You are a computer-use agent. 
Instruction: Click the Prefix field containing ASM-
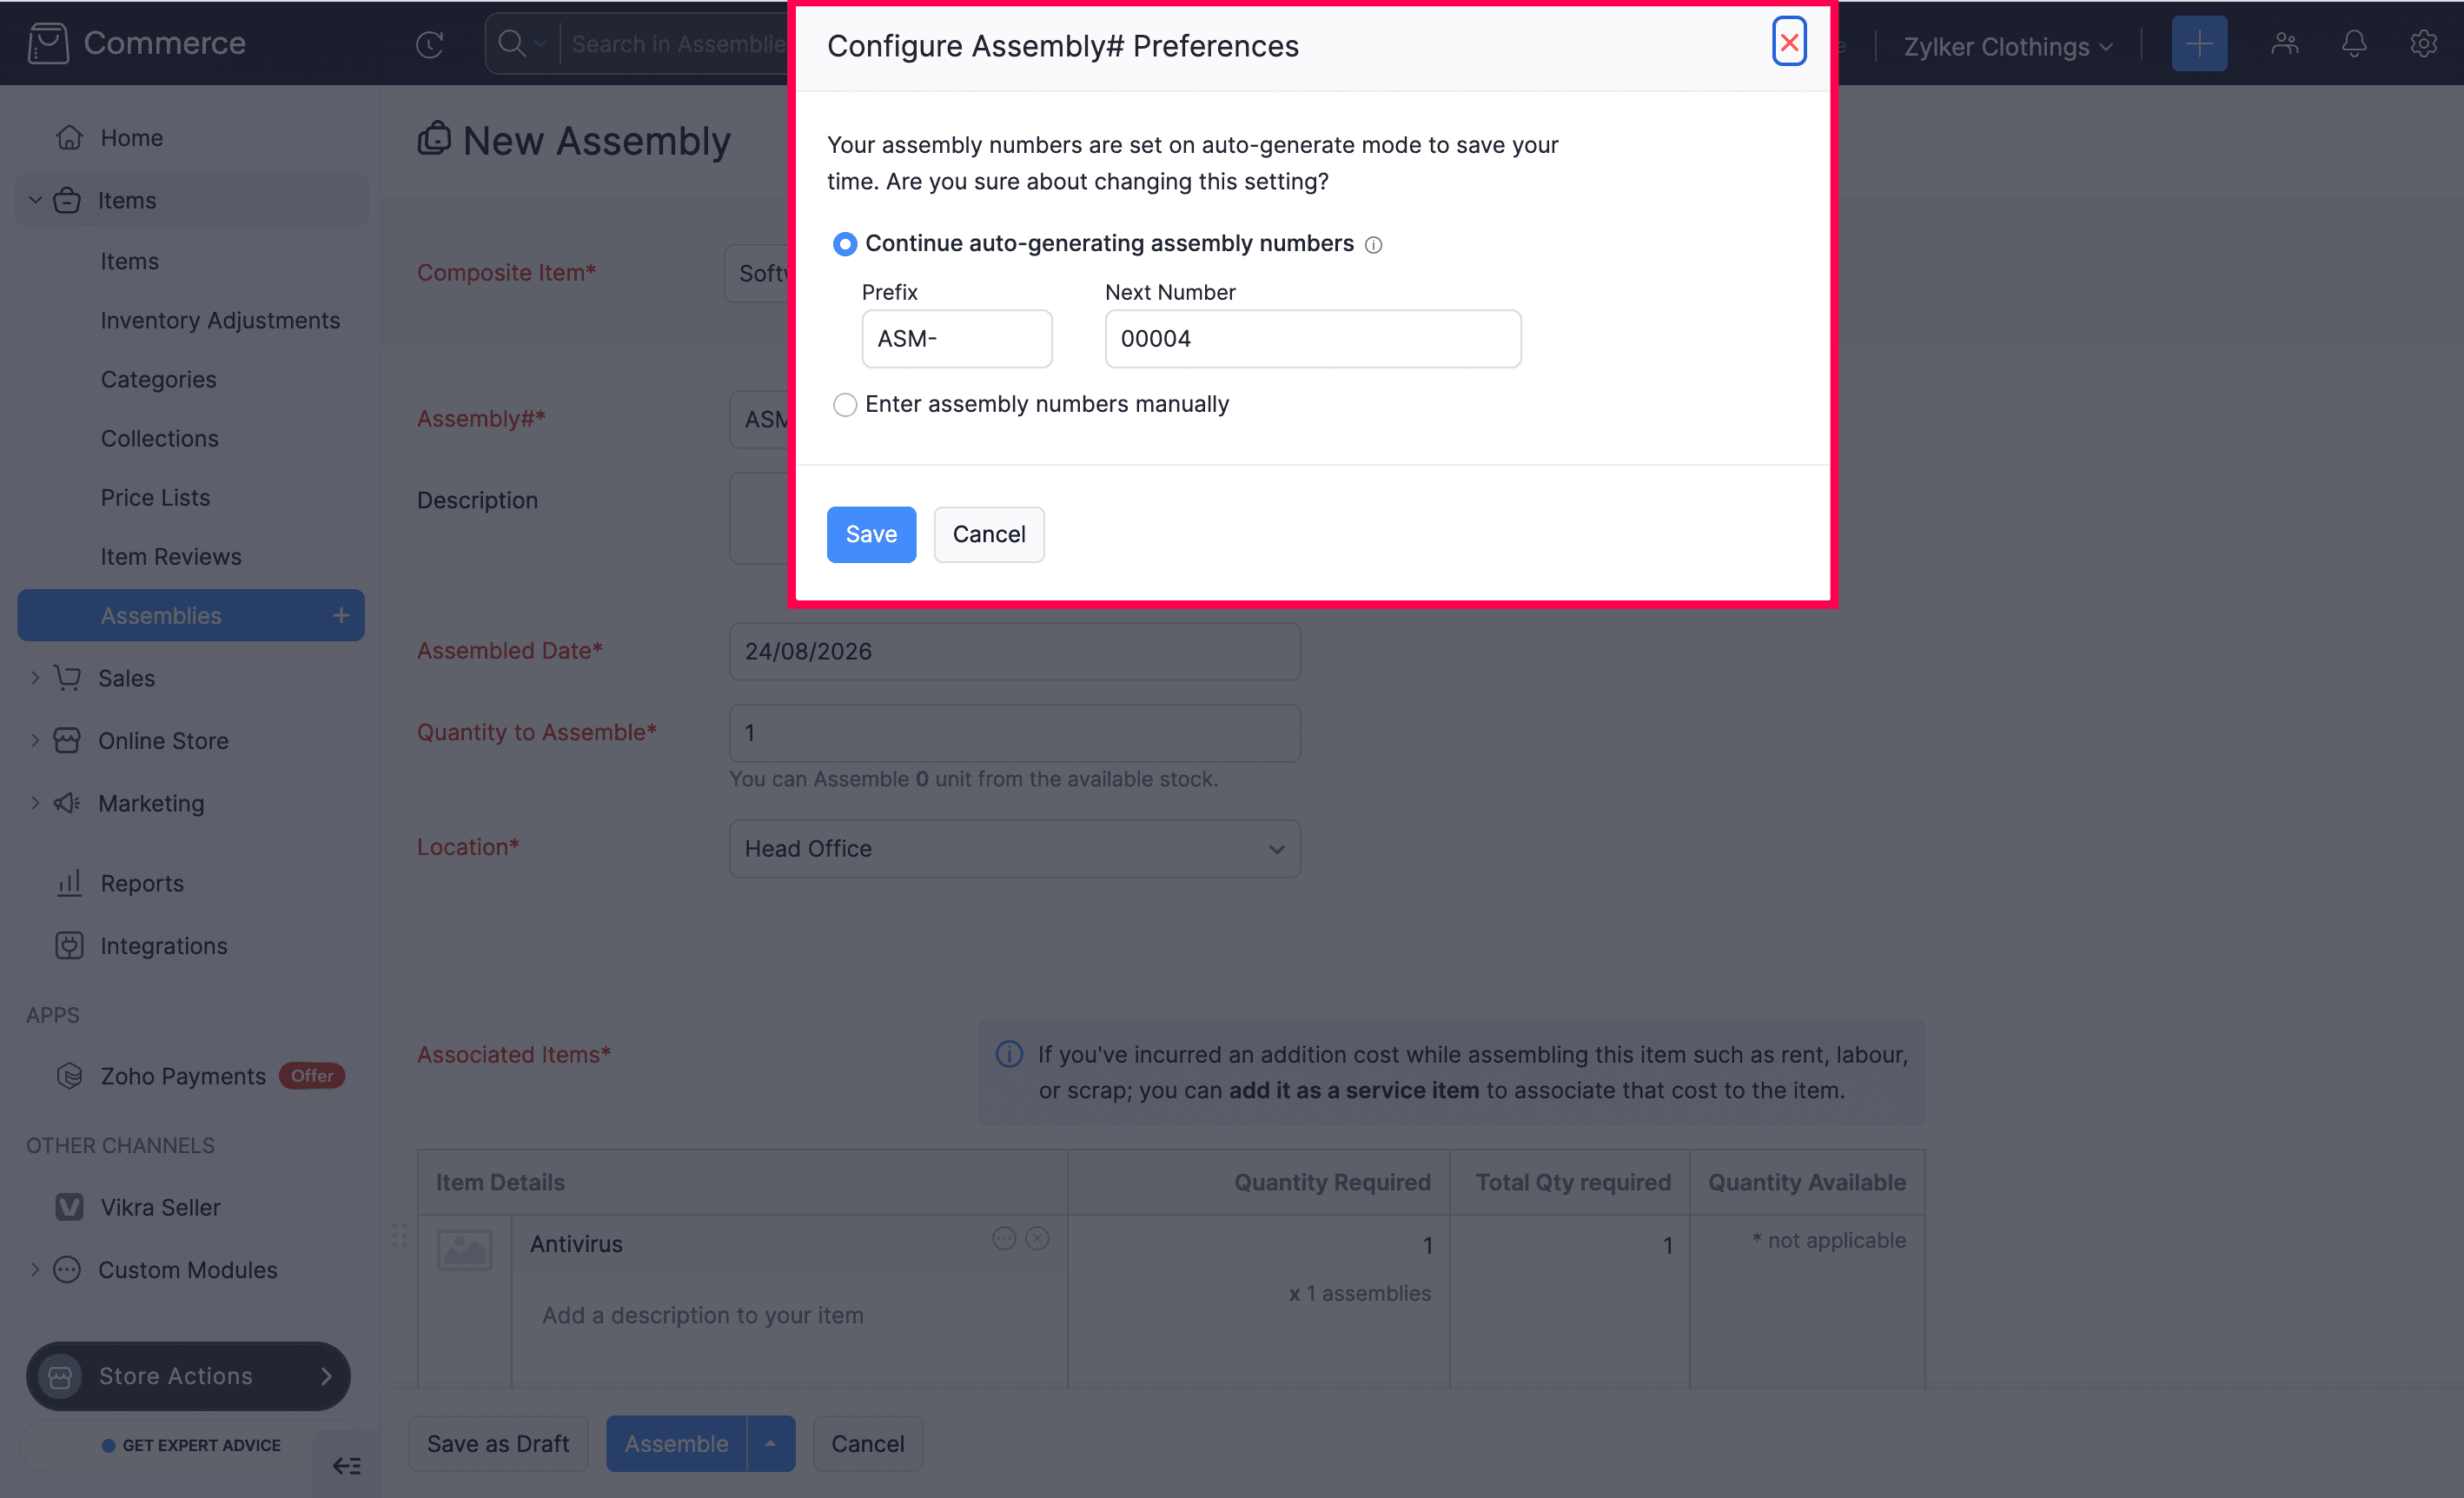click(x=956, y=339)
